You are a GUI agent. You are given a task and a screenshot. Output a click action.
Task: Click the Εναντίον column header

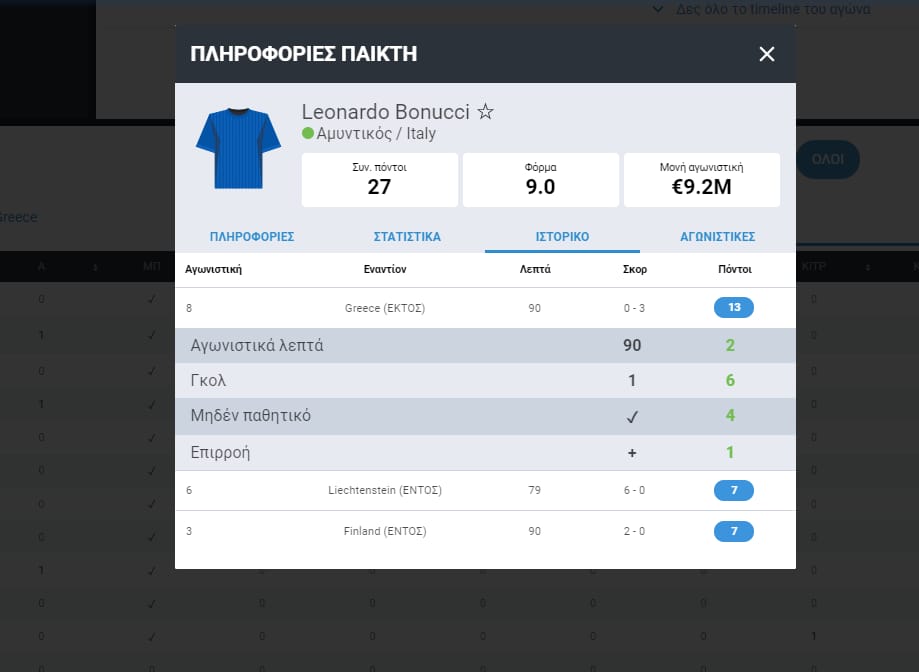point(385,270)
